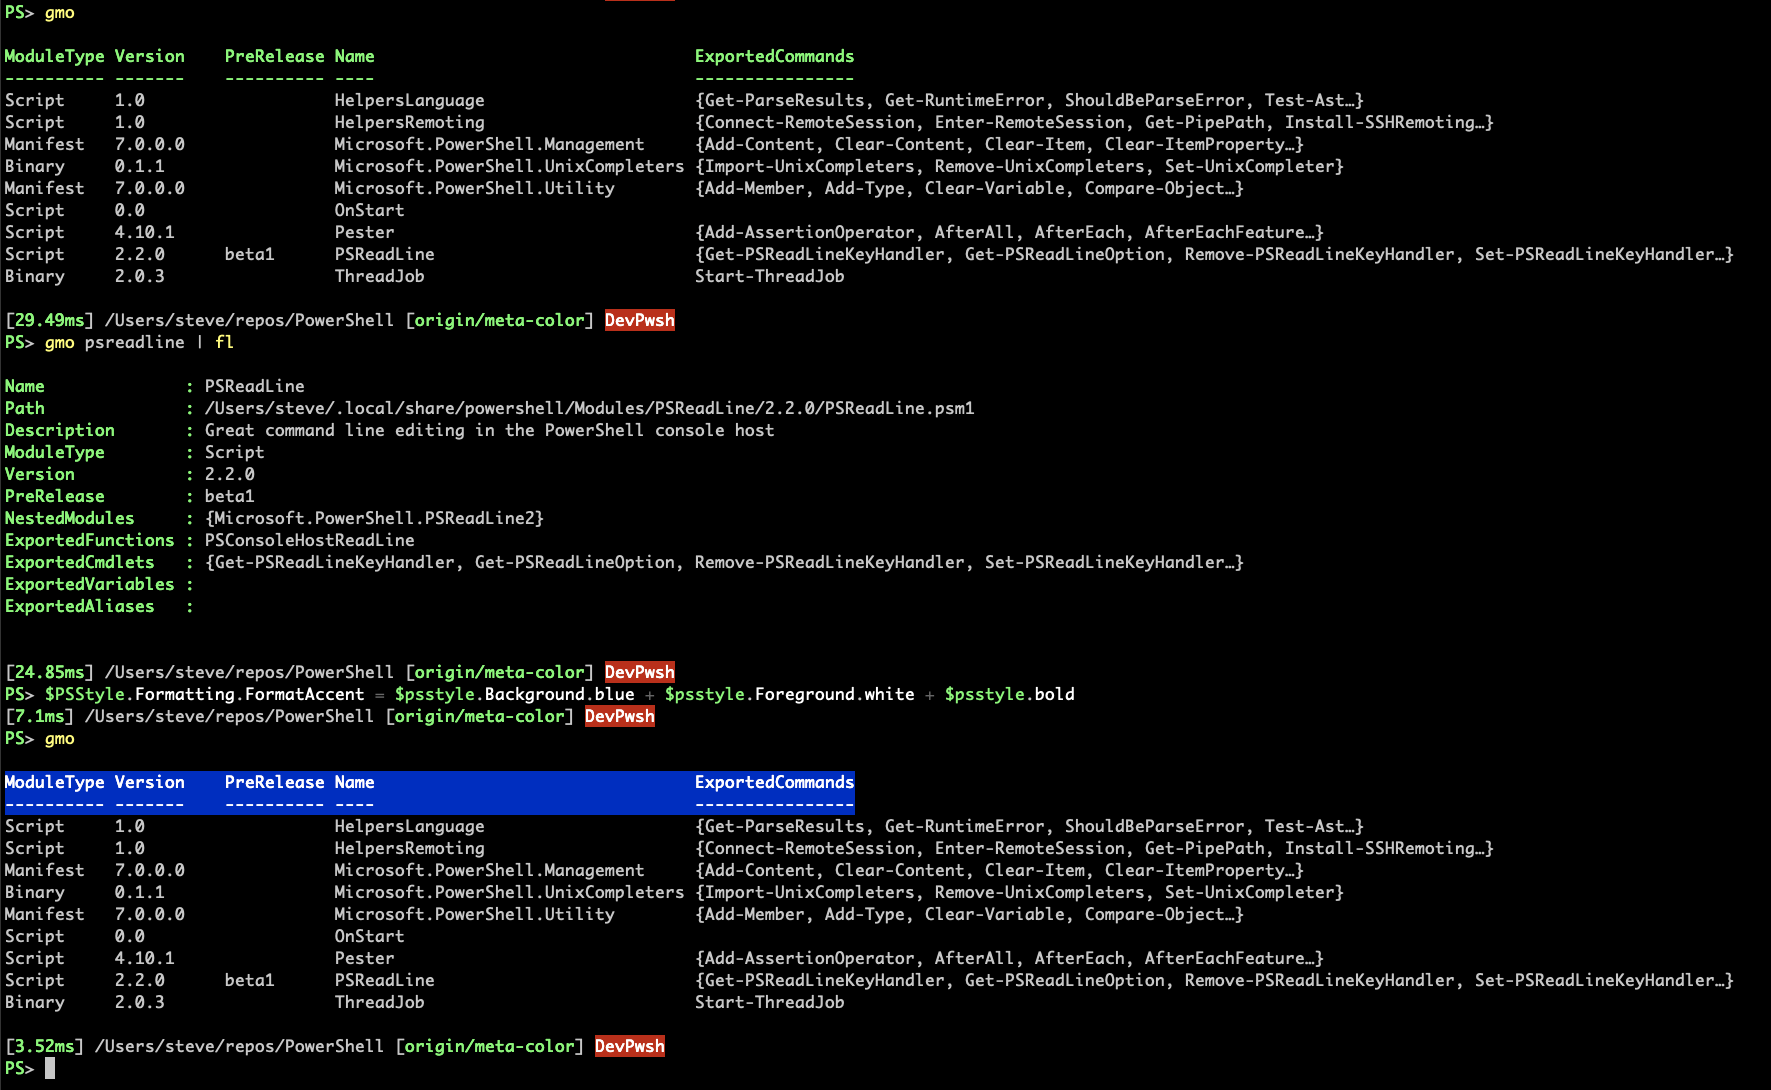Click [origin/meta-color] branch on the 3.52ms prompt
This screenshot has width=1771, height=1090.
489,1046
